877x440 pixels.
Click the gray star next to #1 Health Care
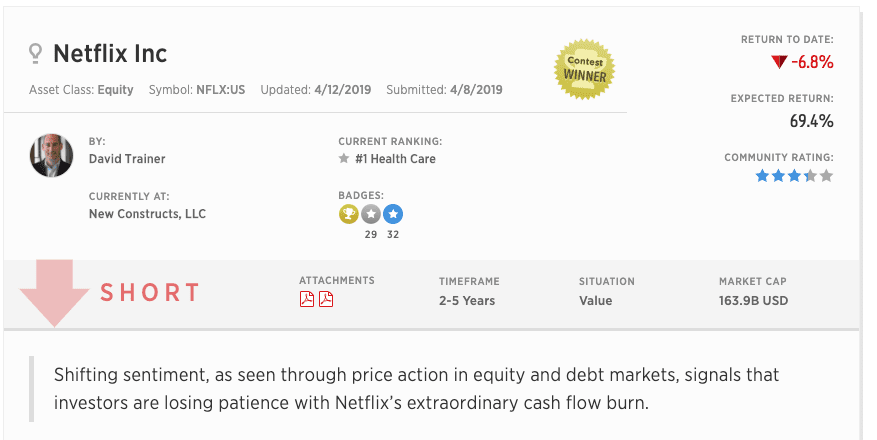click(x=344, y=159)
